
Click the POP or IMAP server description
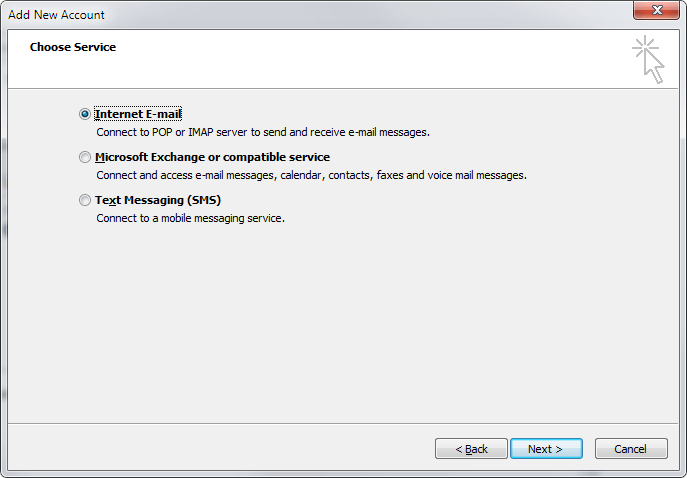point(262,132)
